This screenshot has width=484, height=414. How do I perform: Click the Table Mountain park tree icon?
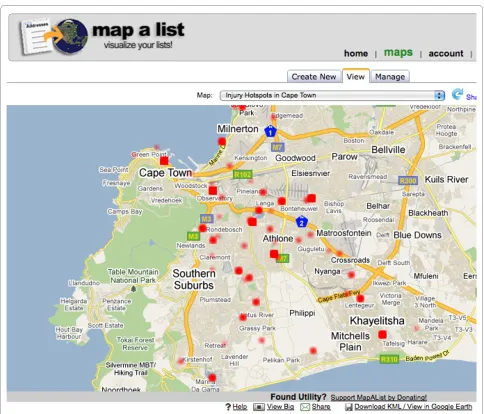[x=133, y=289]
